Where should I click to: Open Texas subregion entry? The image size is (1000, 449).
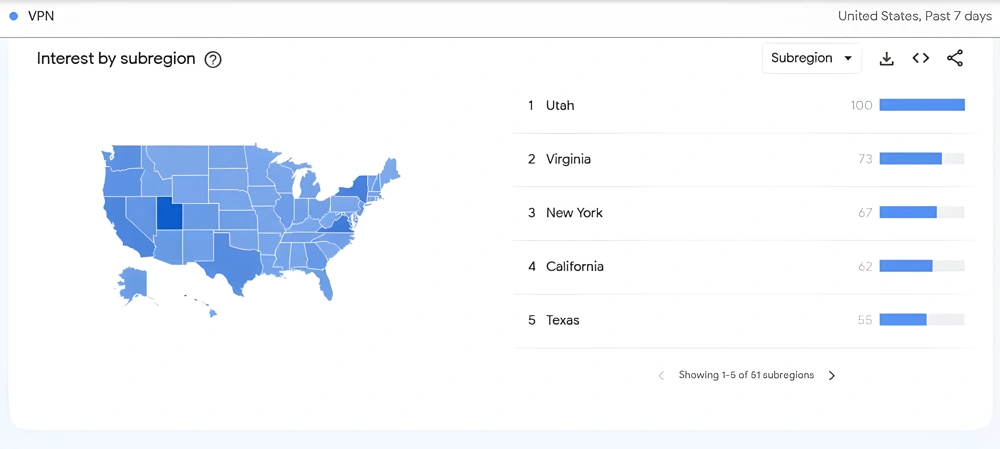(746, 320)
